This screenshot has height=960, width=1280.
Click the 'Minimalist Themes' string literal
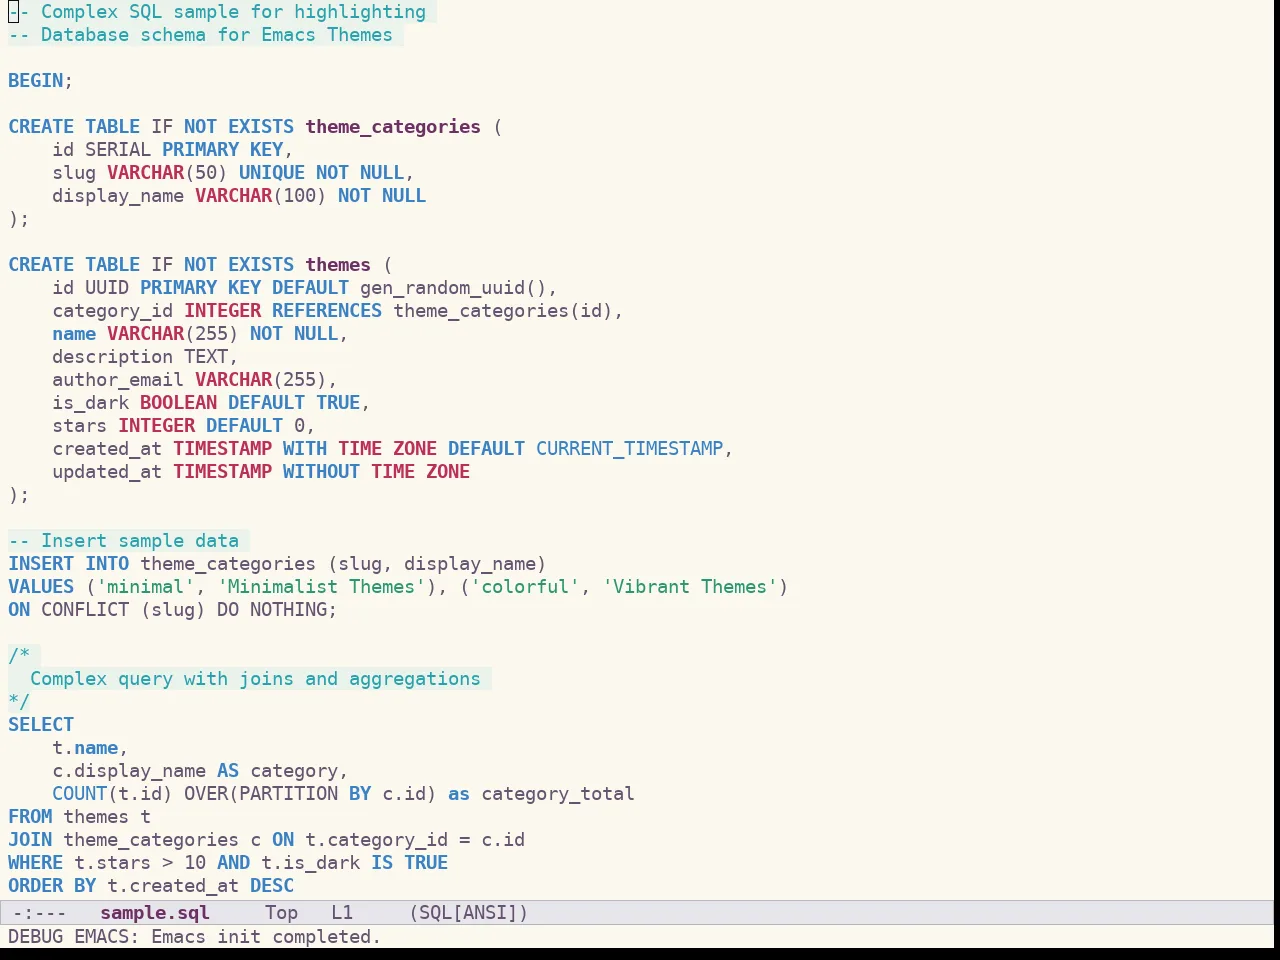[x=321, y=587]
